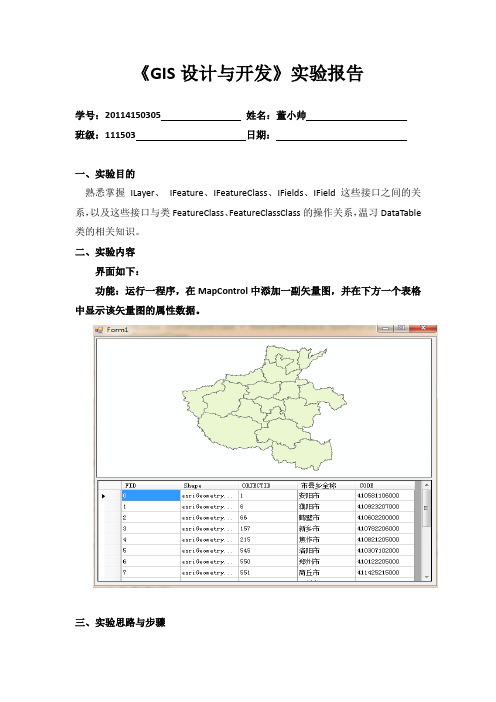This screenshot has width=496, height=702.
Task: Click the class number 111503
Action: coord(120,135)
